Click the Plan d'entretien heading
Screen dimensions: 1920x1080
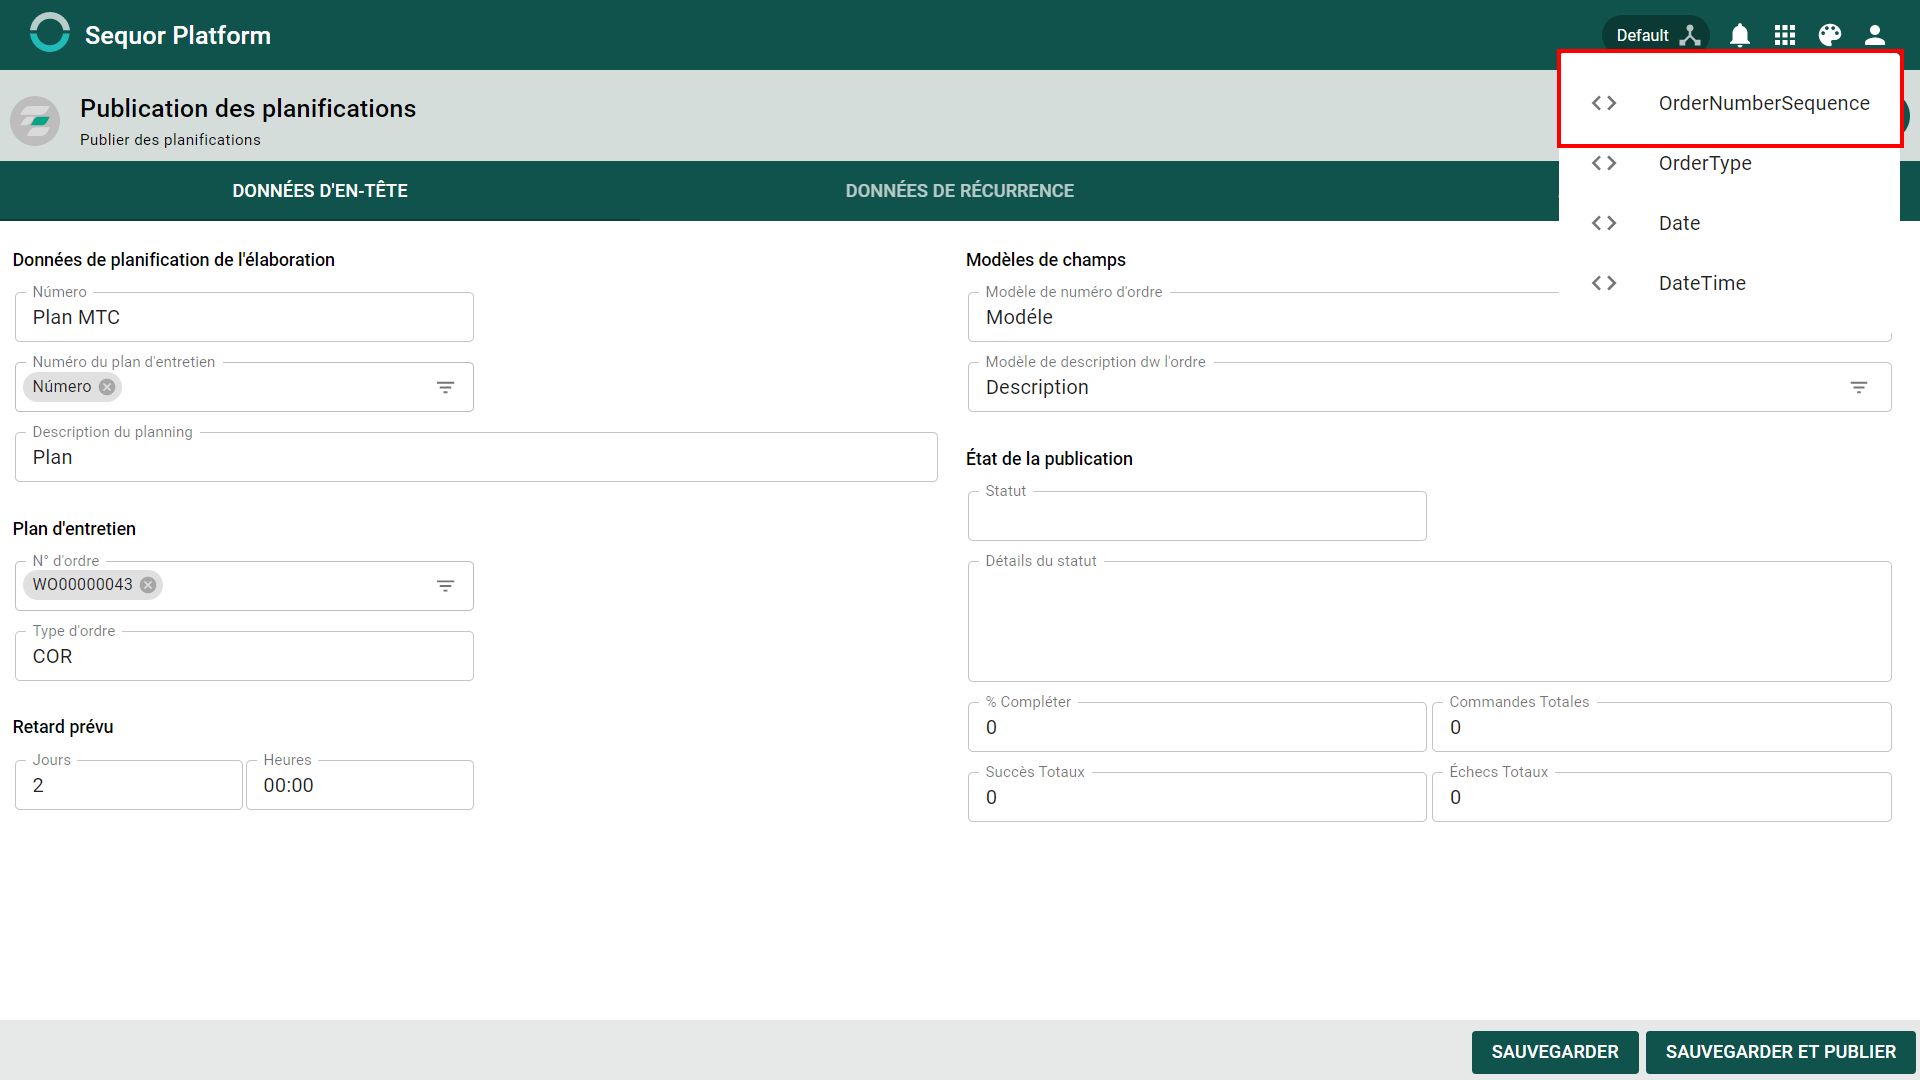[74, 529]
